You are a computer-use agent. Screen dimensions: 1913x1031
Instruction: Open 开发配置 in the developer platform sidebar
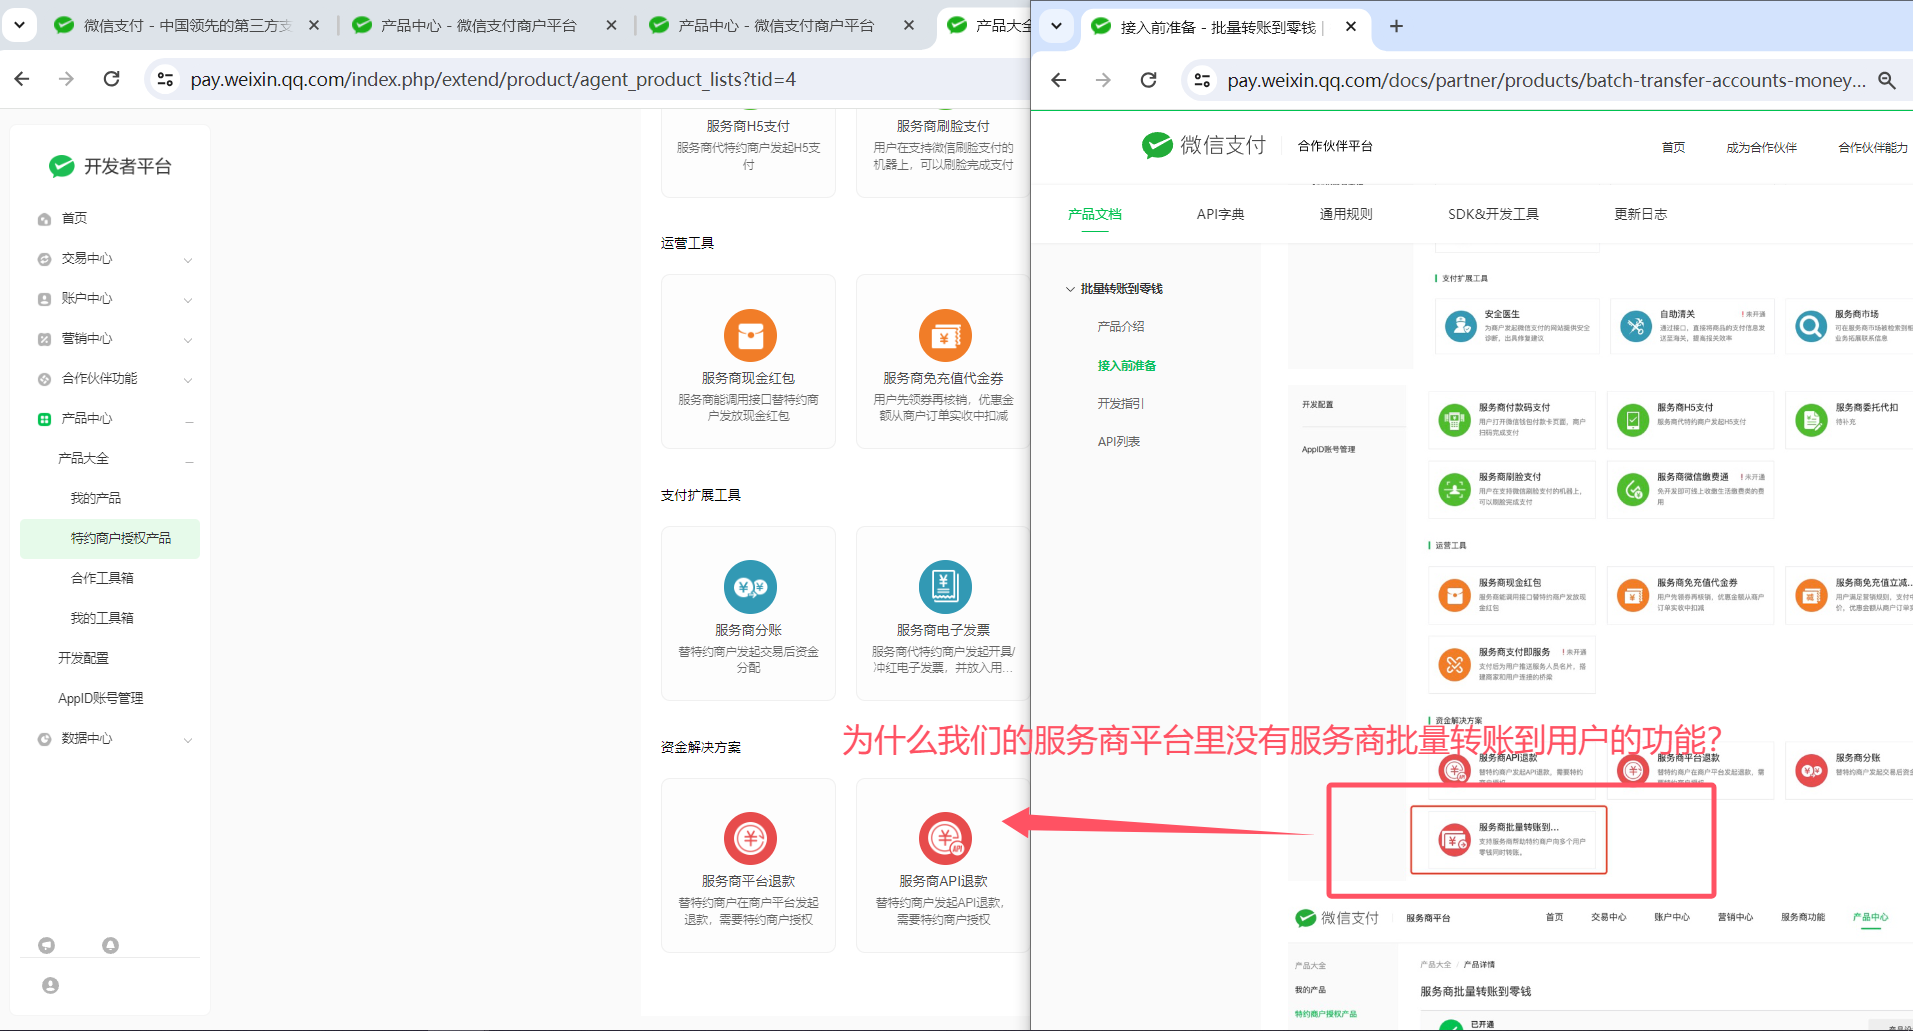pyautogui.click(x=84, y=658)
